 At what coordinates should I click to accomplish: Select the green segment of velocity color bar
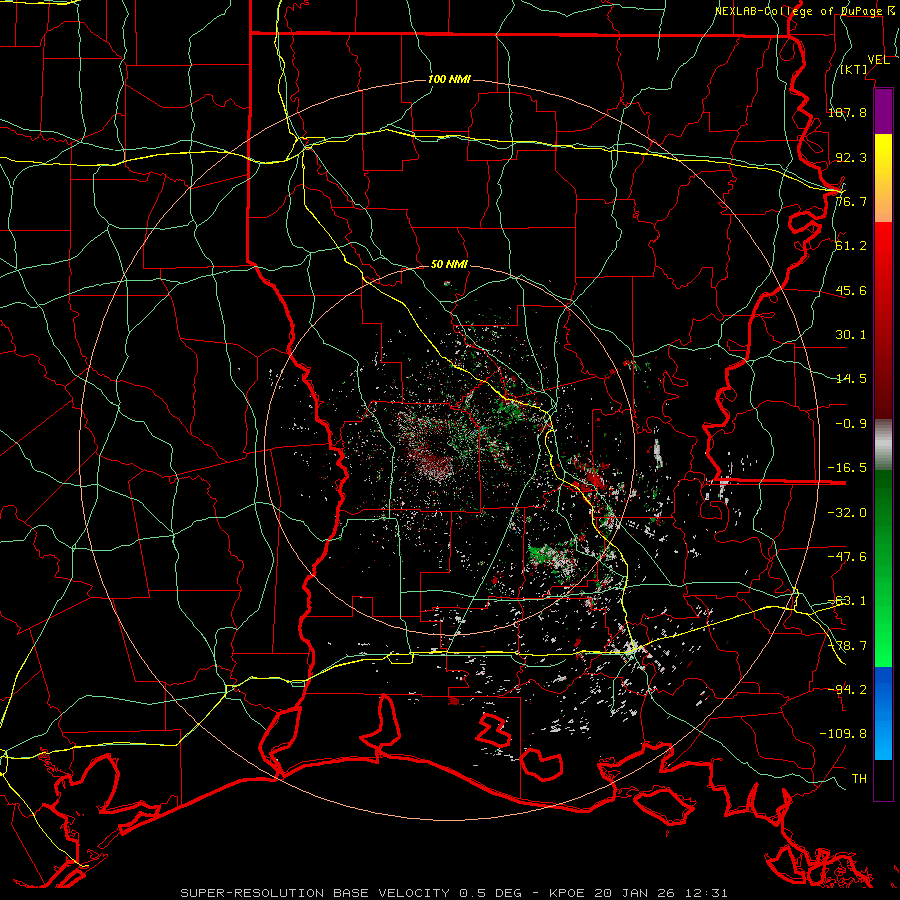(883, 568)
